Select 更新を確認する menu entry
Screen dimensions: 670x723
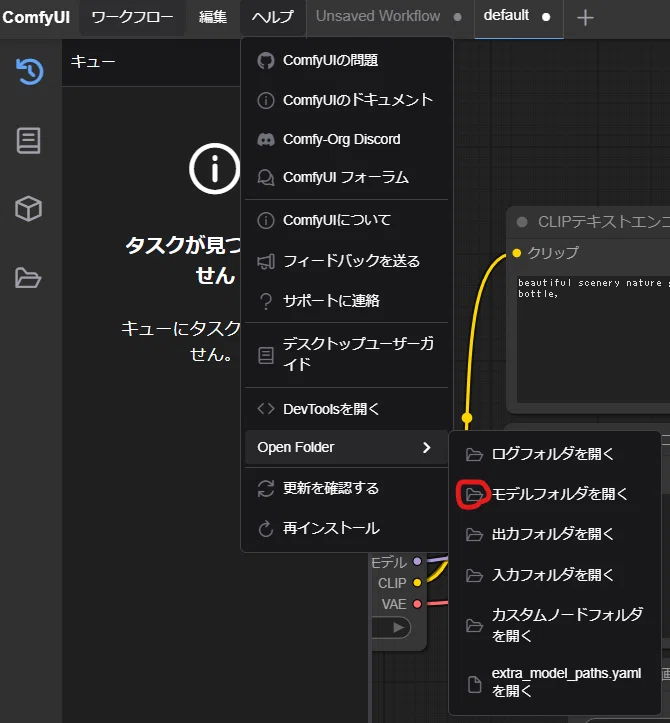click(347, 488)
